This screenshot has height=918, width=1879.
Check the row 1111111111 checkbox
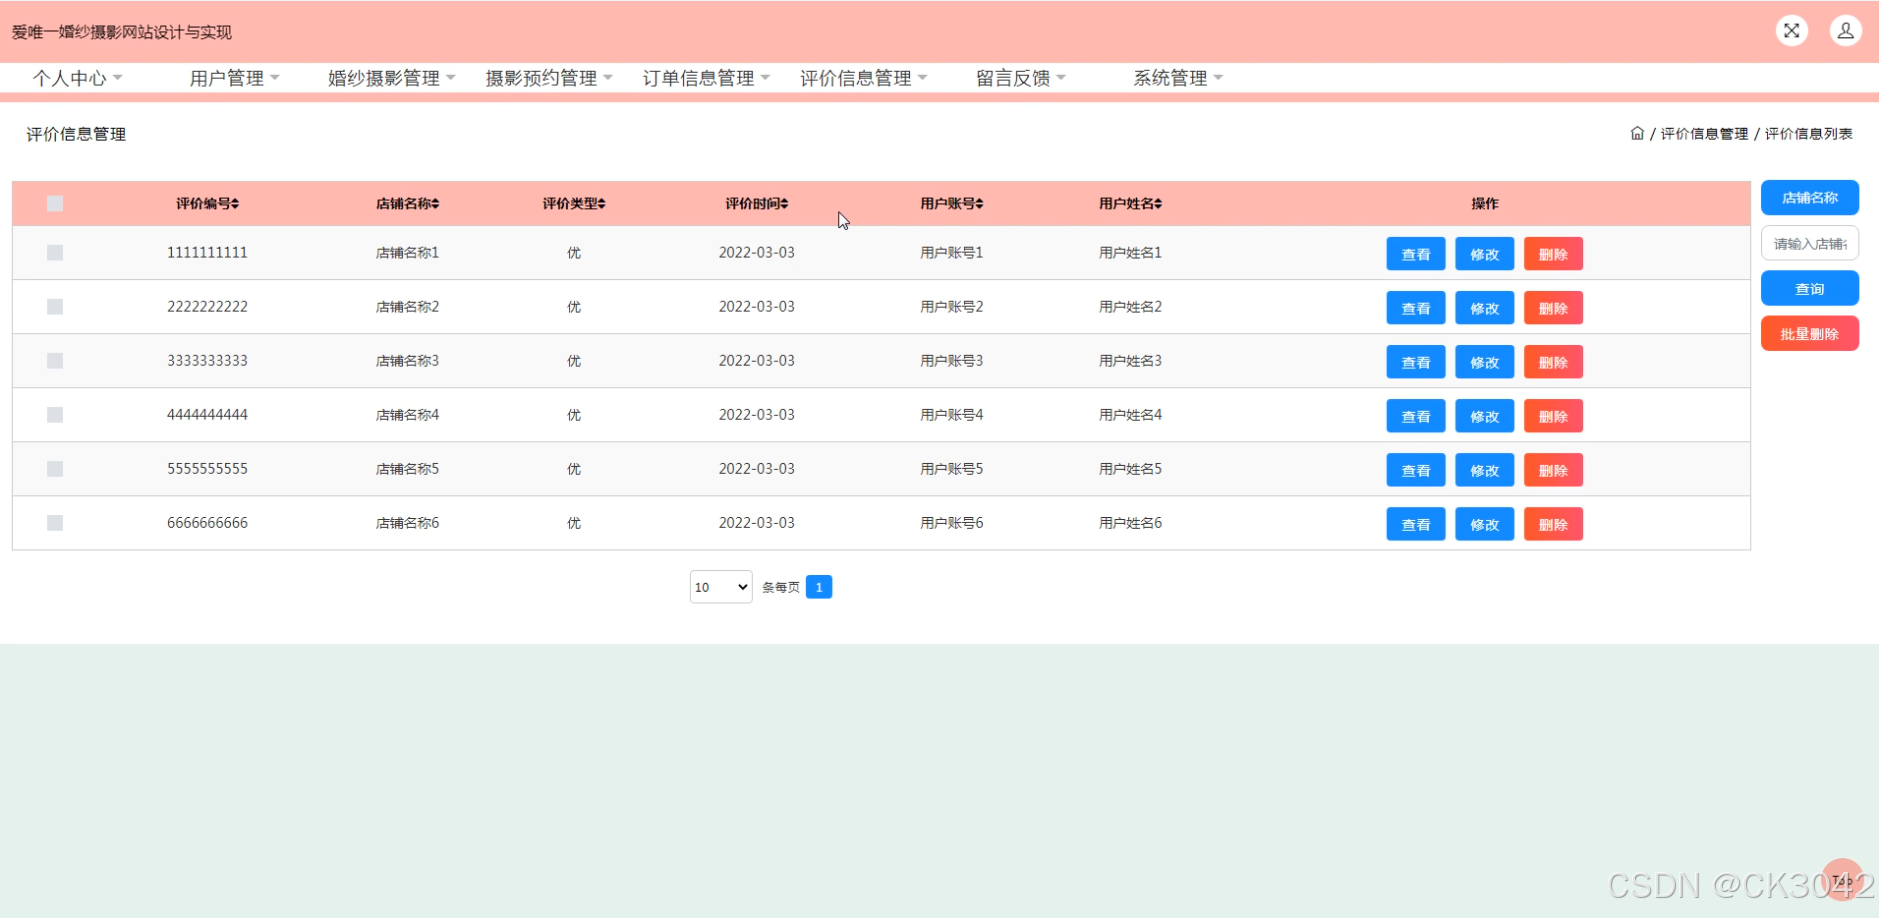coord(55,252)
